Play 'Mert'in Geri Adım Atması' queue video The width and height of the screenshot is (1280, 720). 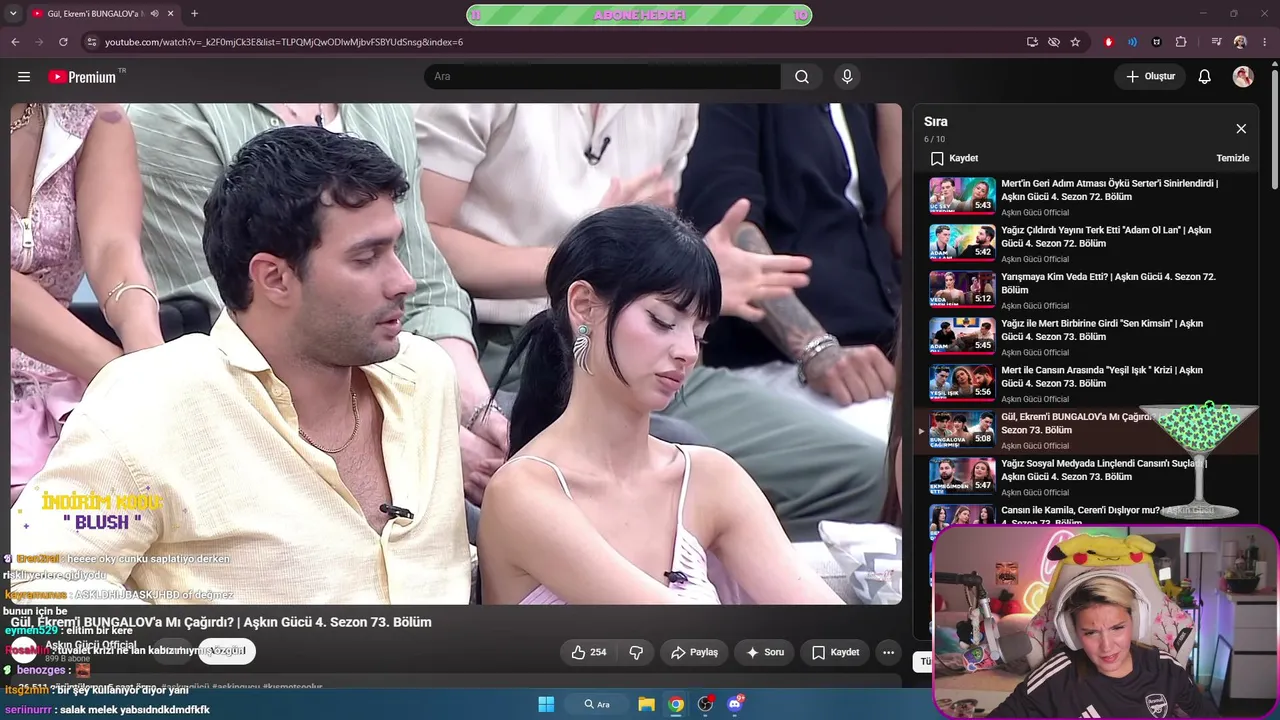coord(1109,190)
